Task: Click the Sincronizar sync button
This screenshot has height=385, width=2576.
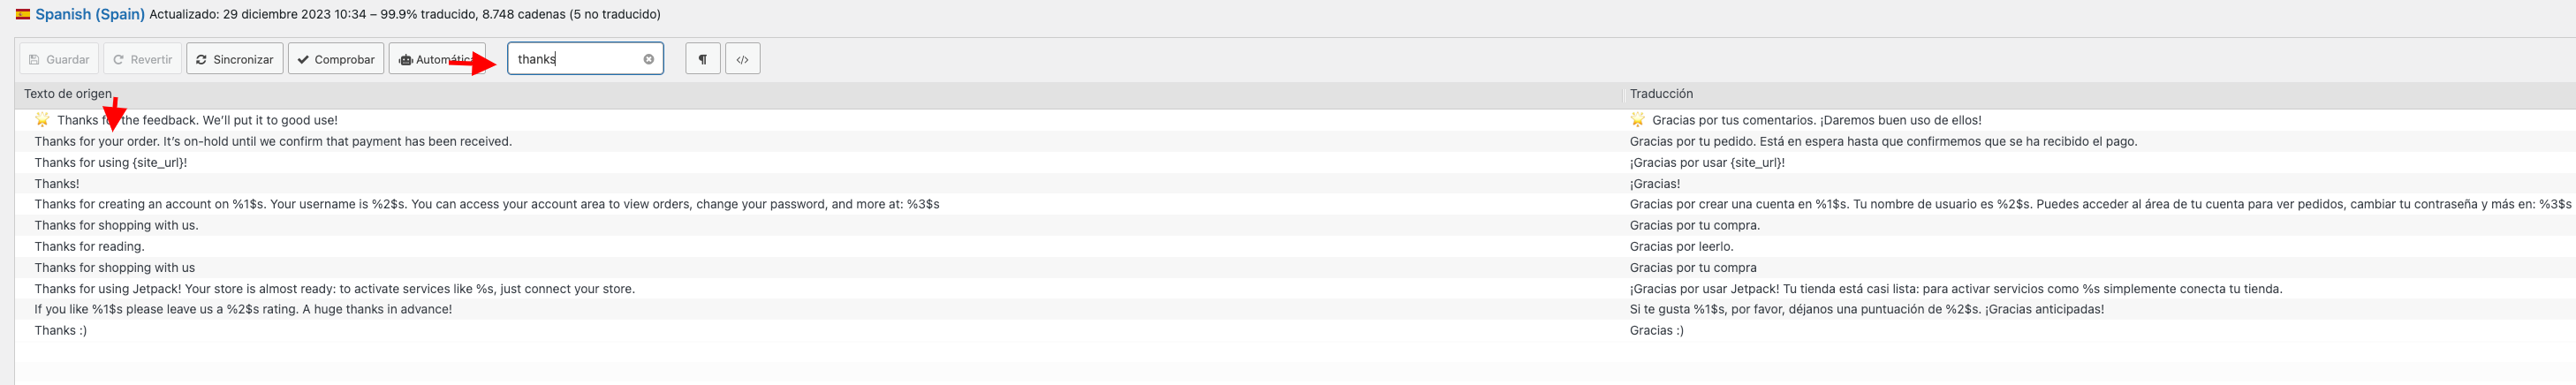Action: point(235,59)
